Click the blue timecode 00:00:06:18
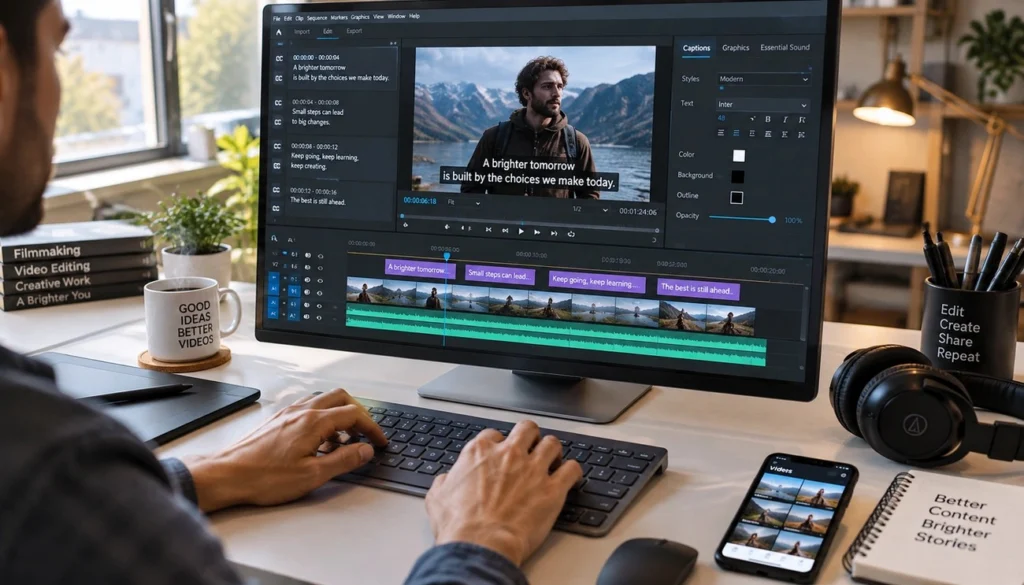Image resolution: width=1024 pixels, height=585 pixels. tap(420, 201)
